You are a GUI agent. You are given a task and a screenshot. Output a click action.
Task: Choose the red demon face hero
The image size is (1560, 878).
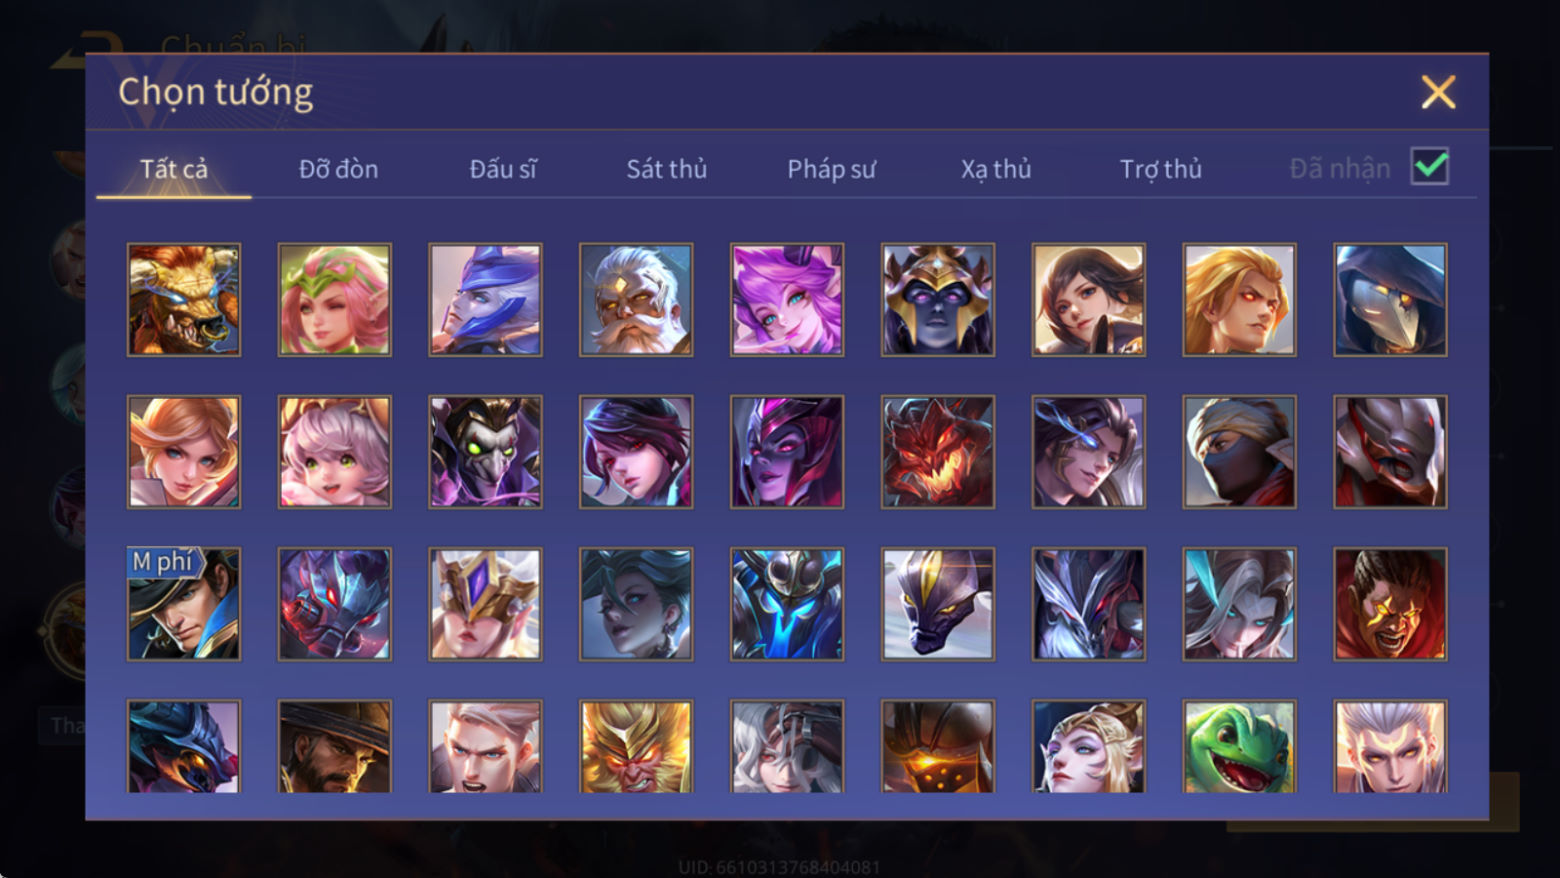click(938, 452)
